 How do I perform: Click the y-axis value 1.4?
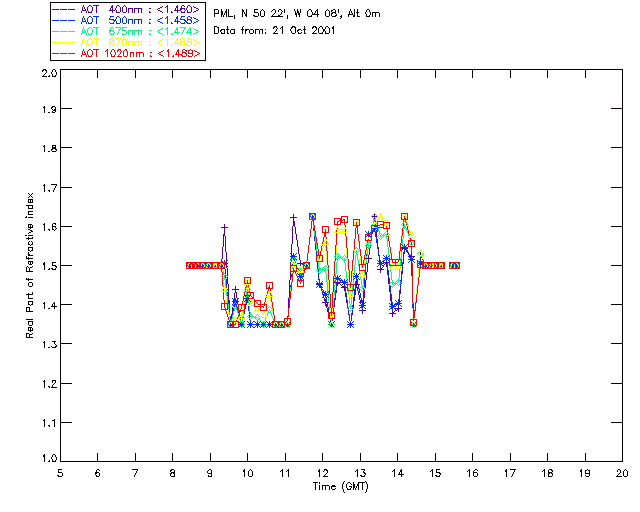(x=49, y=305)
